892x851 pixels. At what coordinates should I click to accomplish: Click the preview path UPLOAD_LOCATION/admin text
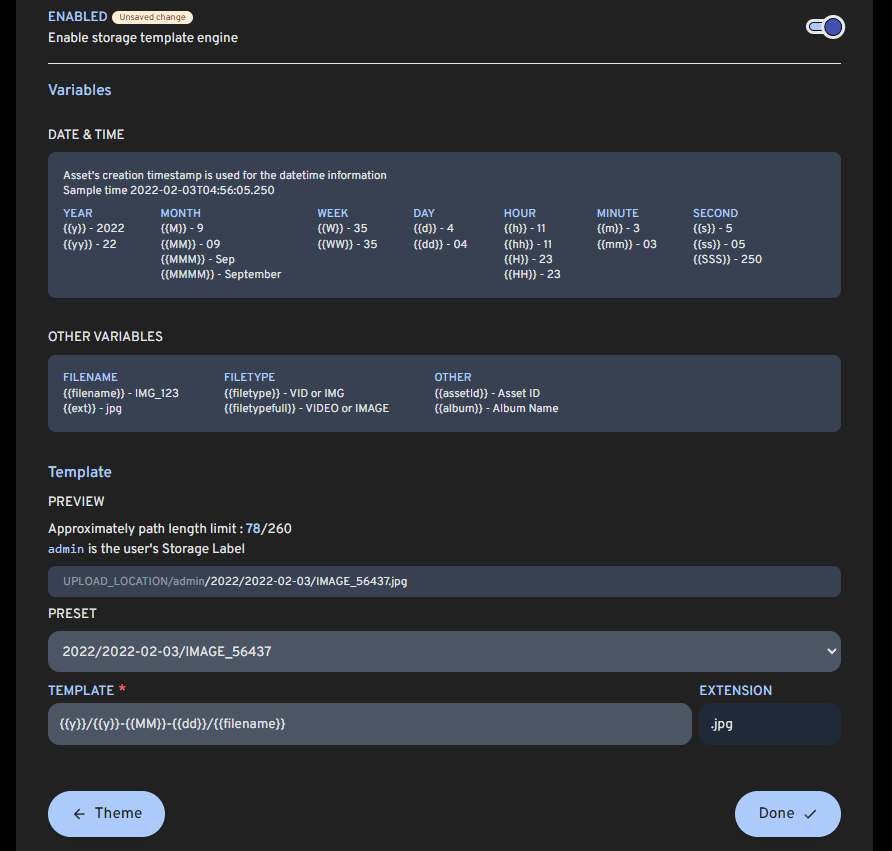[x=133, y=581]
